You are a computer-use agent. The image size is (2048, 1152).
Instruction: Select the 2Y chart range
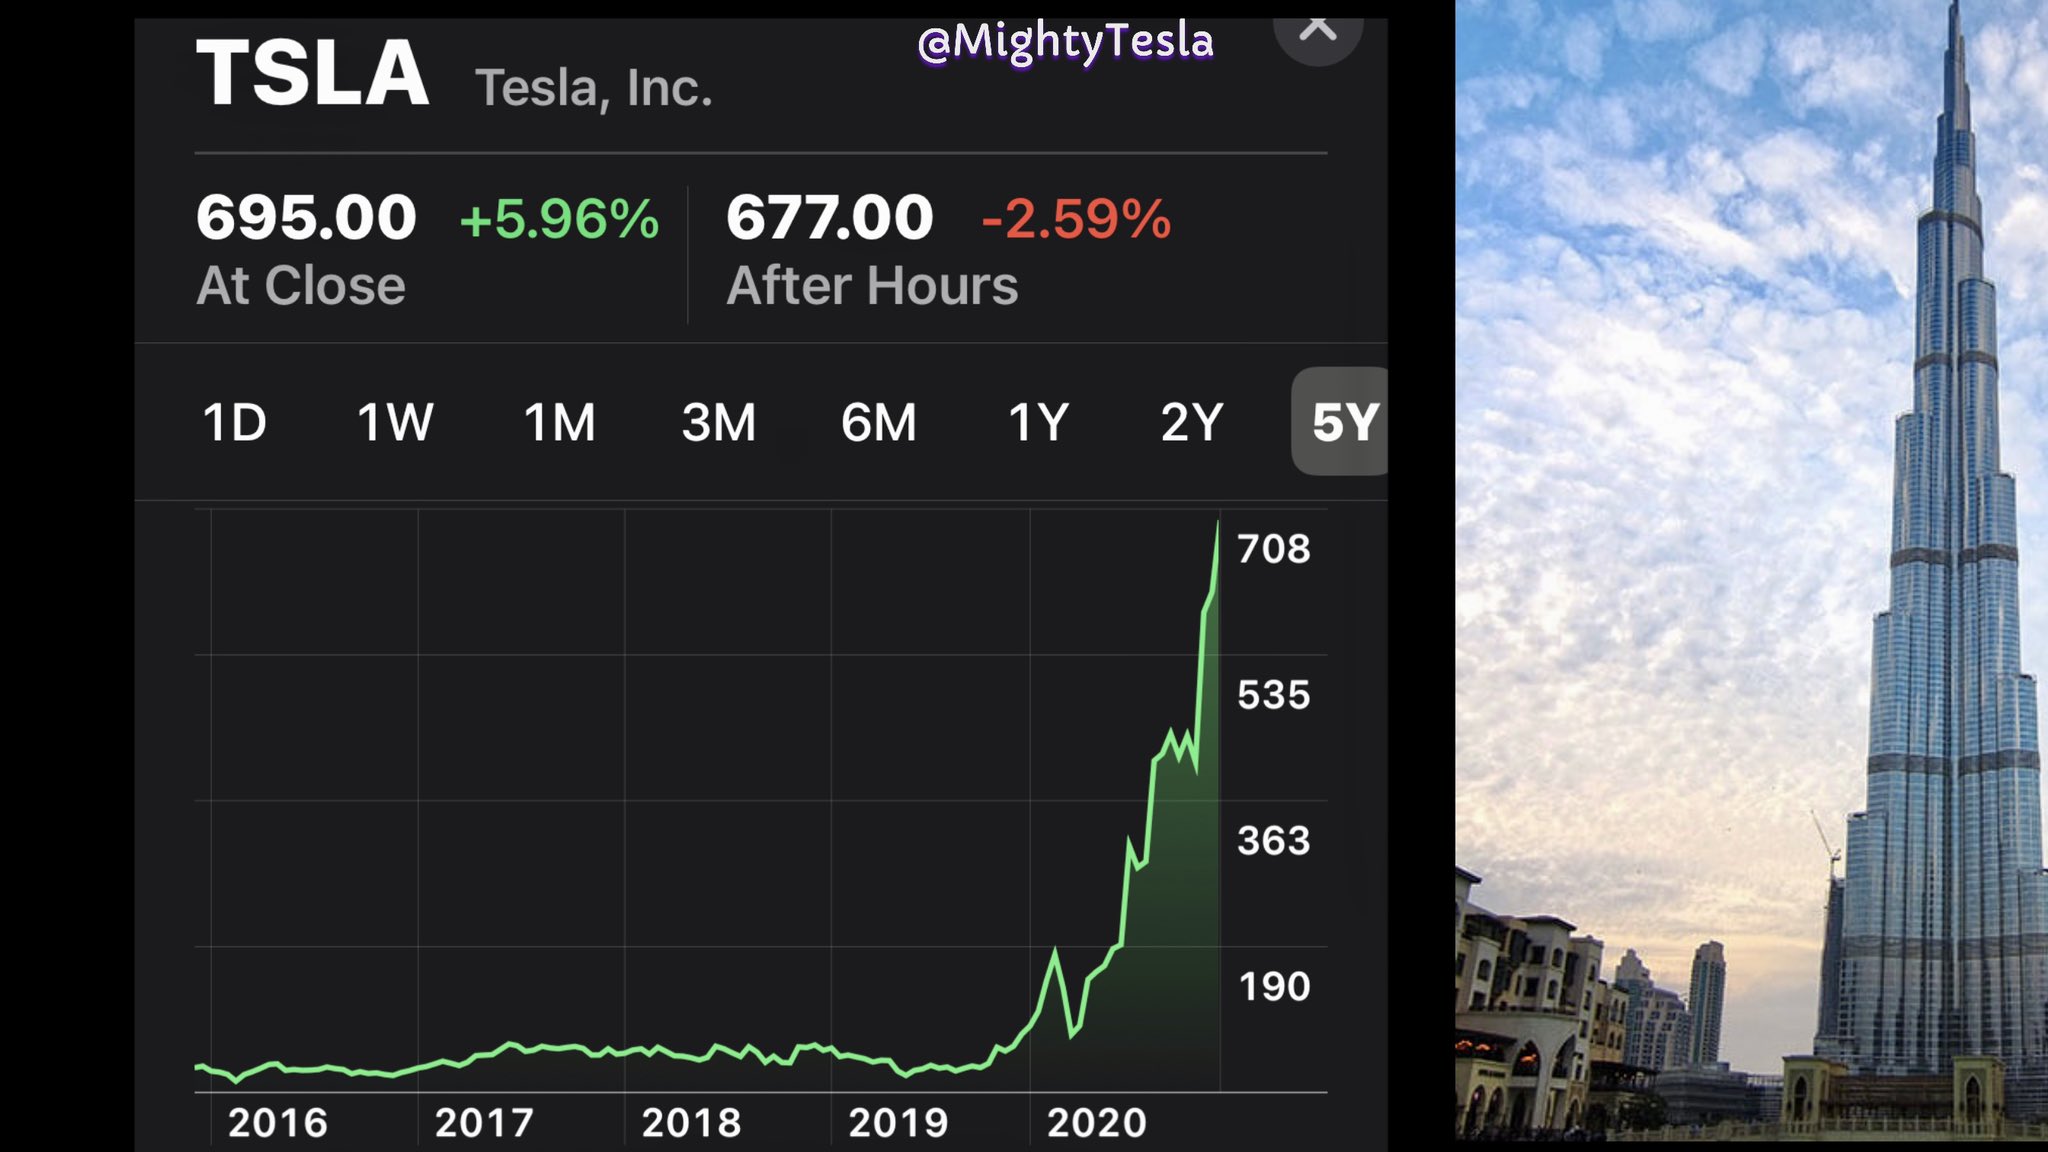[x=1191, y=422]
